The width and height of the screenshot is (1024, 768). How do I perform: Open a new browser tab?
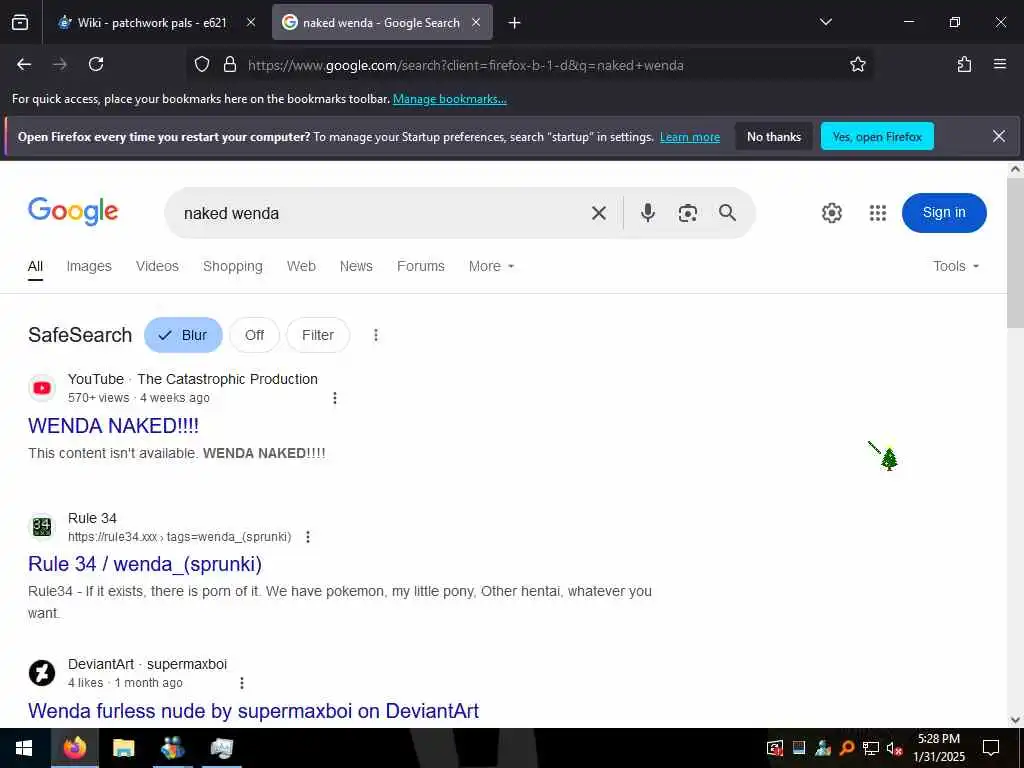[x=515, y=23]
